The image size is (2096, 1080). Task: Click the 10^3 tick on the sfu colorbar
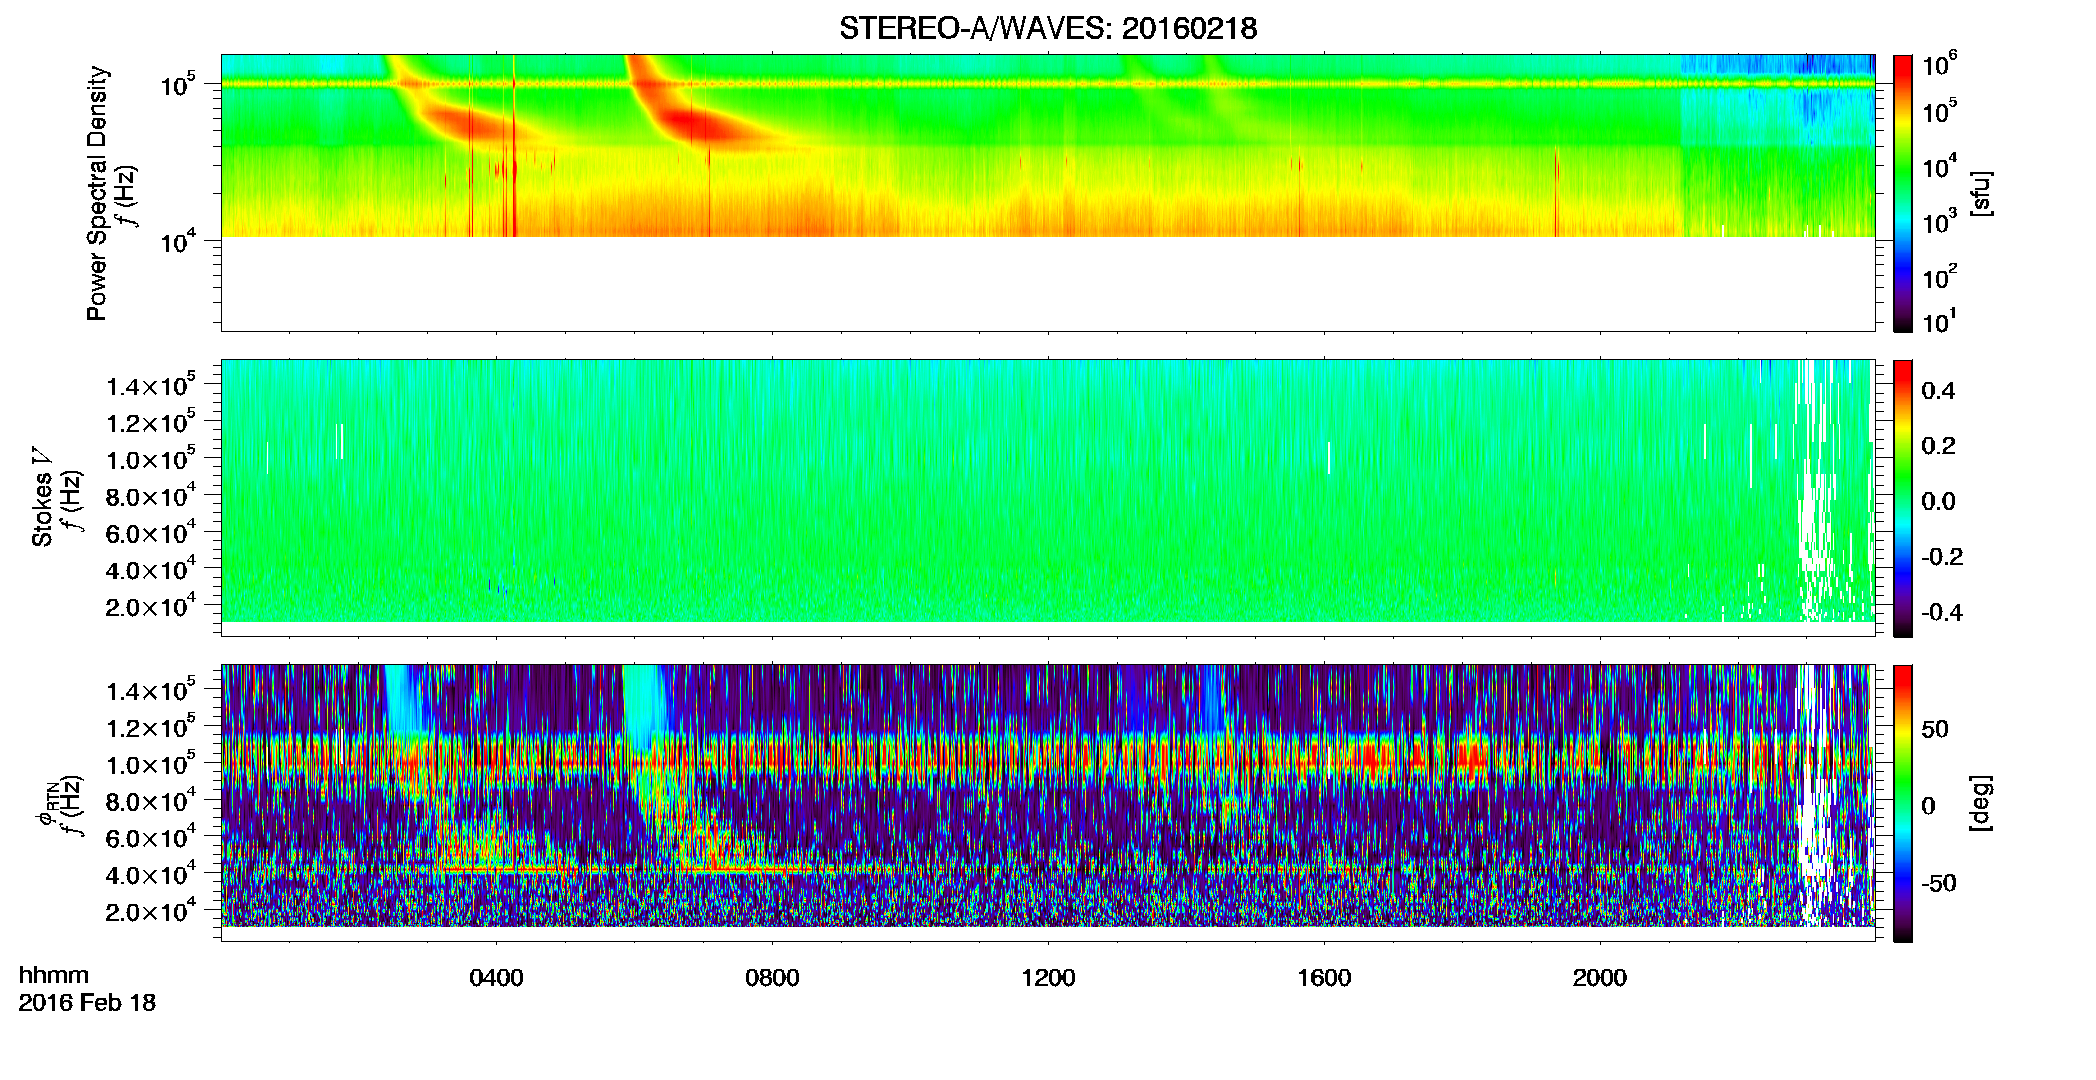point(1940,220)
